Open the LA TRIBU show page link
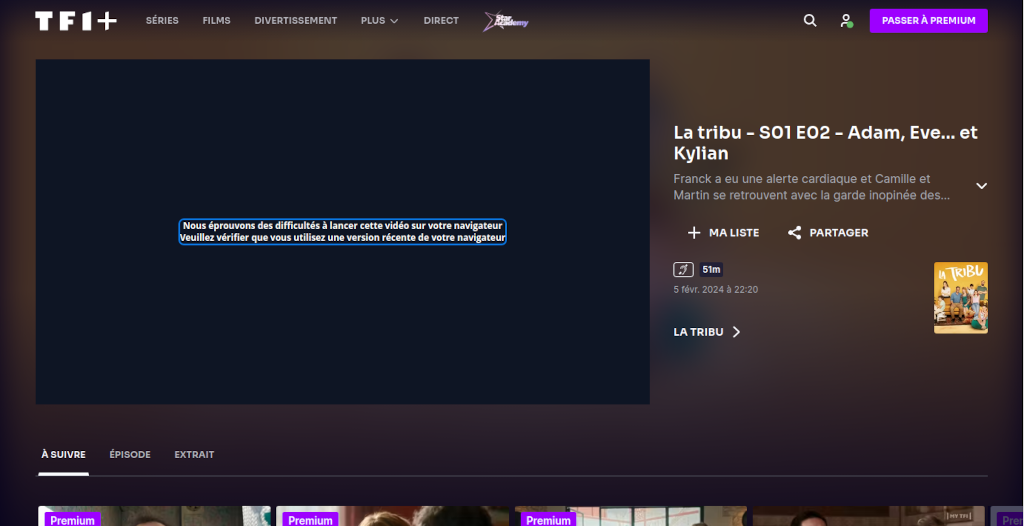The width and height of the screenshot is (1024, 526). point(707,332)
